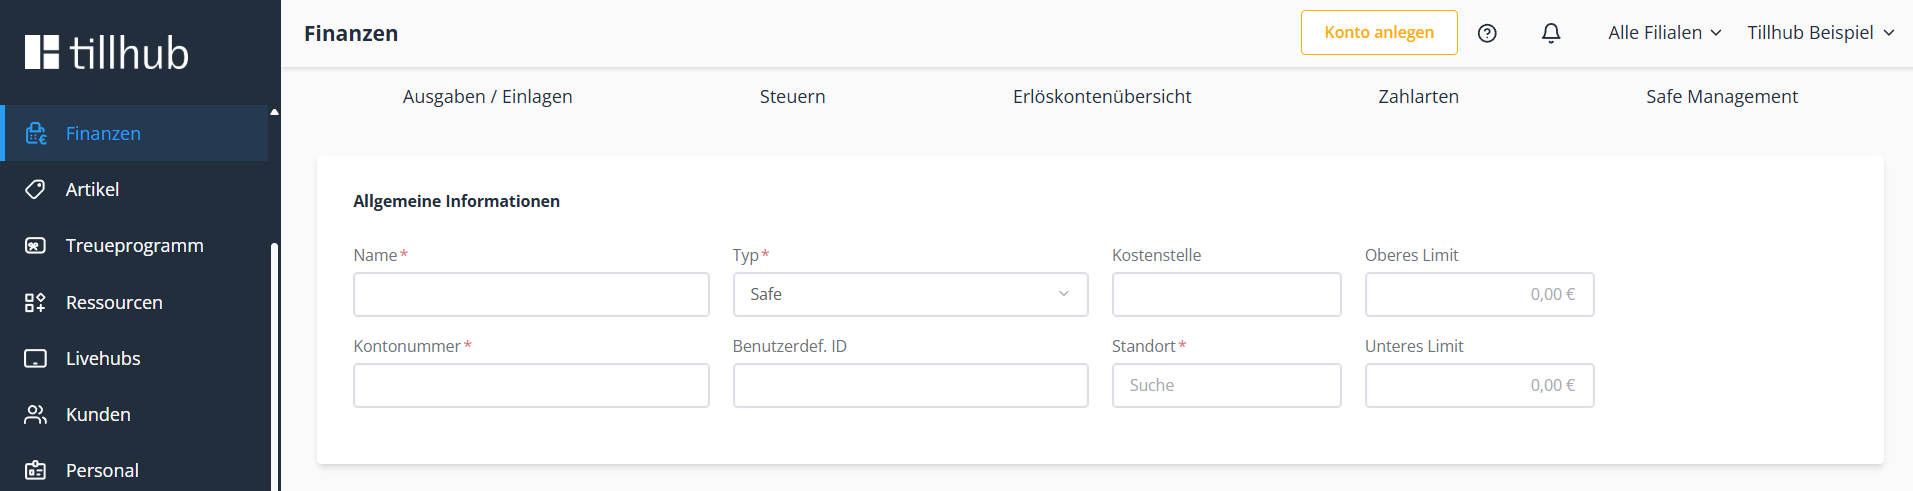This screenshot has height=491, width=1913.
Task: Expand the Tillhub Beispiel account menu
Action: tap(1820, 33)
